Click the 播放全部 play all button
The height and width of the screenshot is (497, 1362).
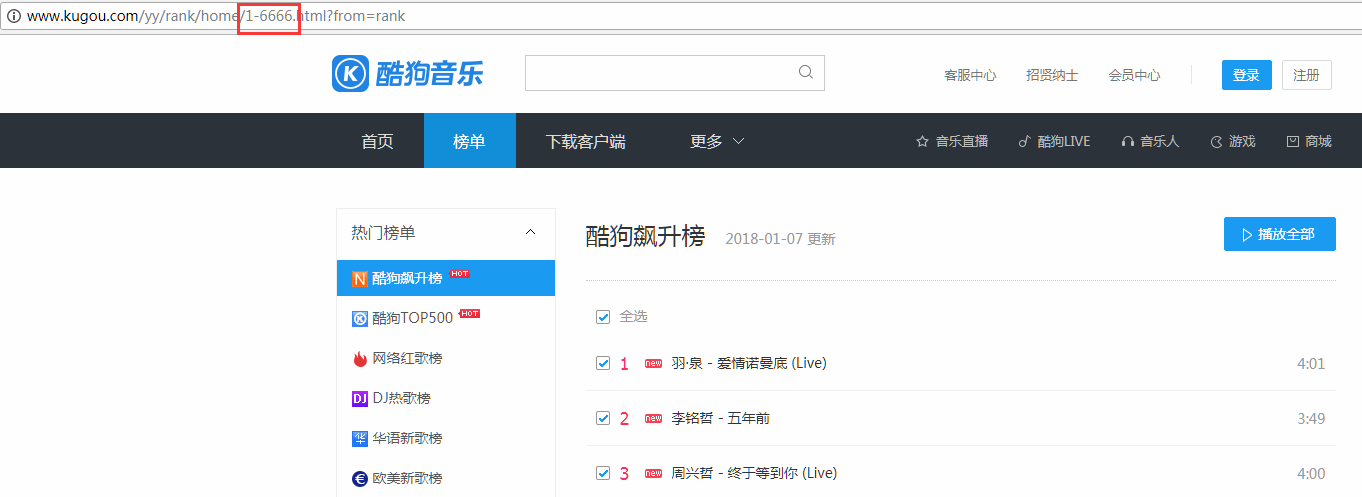coord(1280,234)
